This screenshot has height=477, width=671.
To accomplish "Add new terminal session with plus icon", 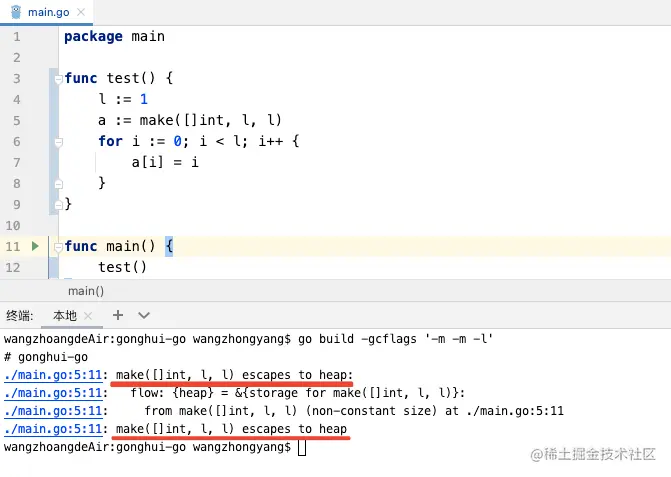I will 118,315.
